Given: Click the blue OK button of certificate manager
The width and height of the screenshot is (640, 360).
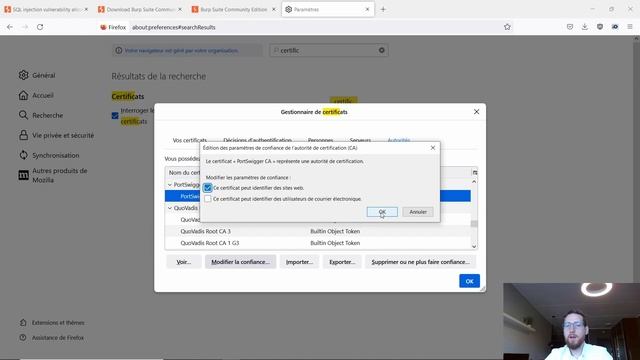Looking at the screenshot, I should point(469,281).
